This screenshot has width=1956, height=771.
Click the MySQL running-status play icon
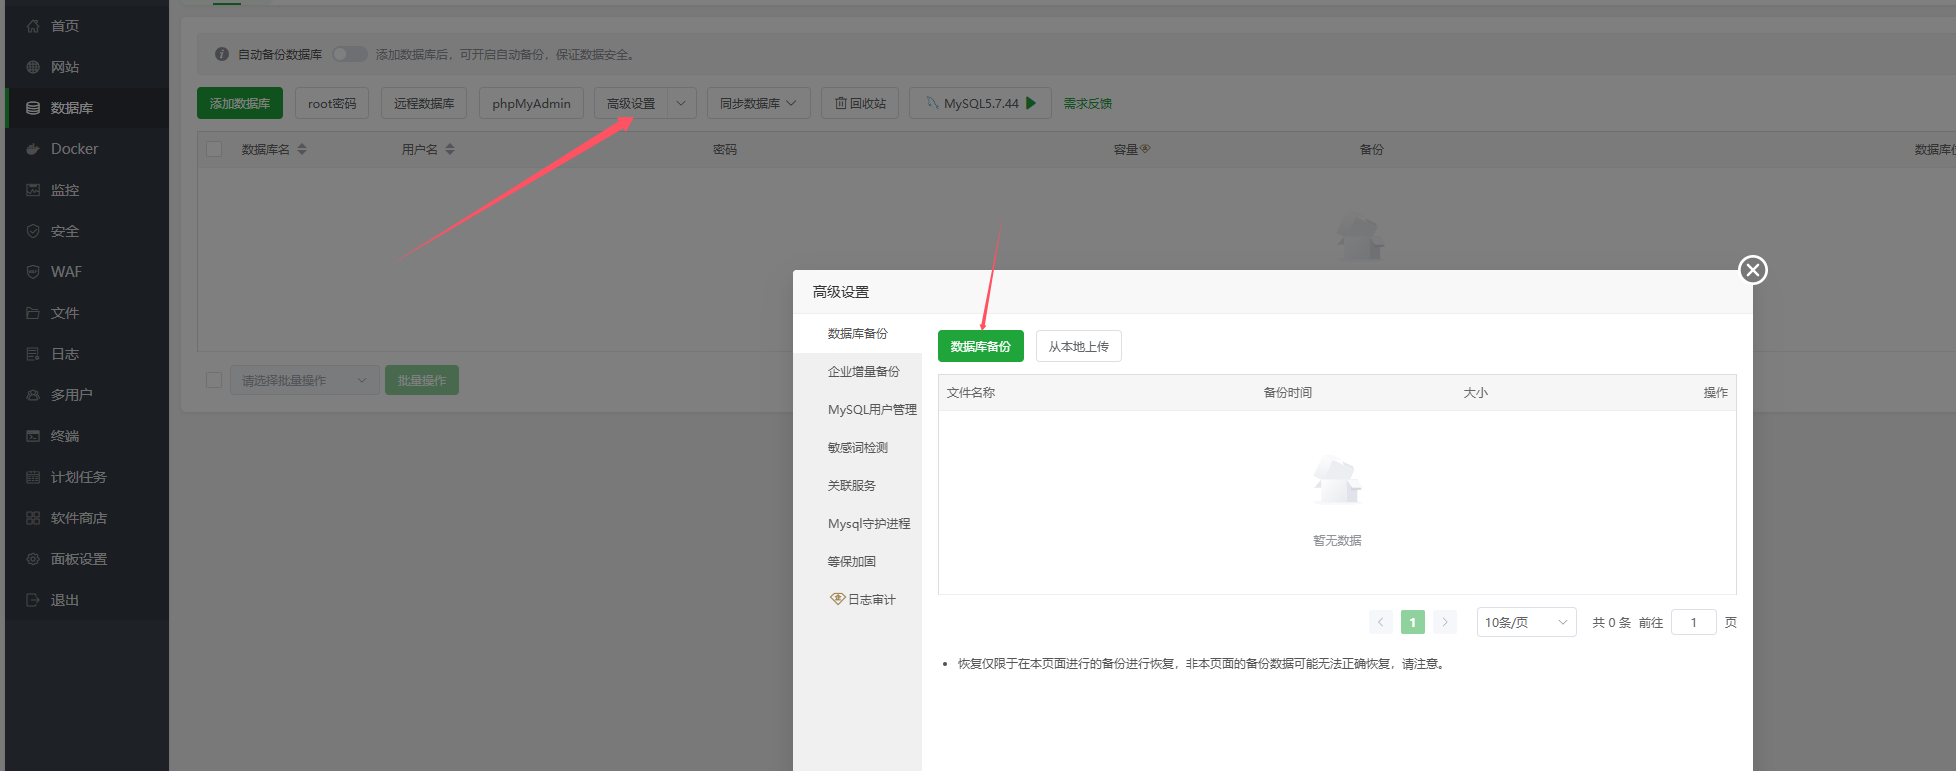1031,103
